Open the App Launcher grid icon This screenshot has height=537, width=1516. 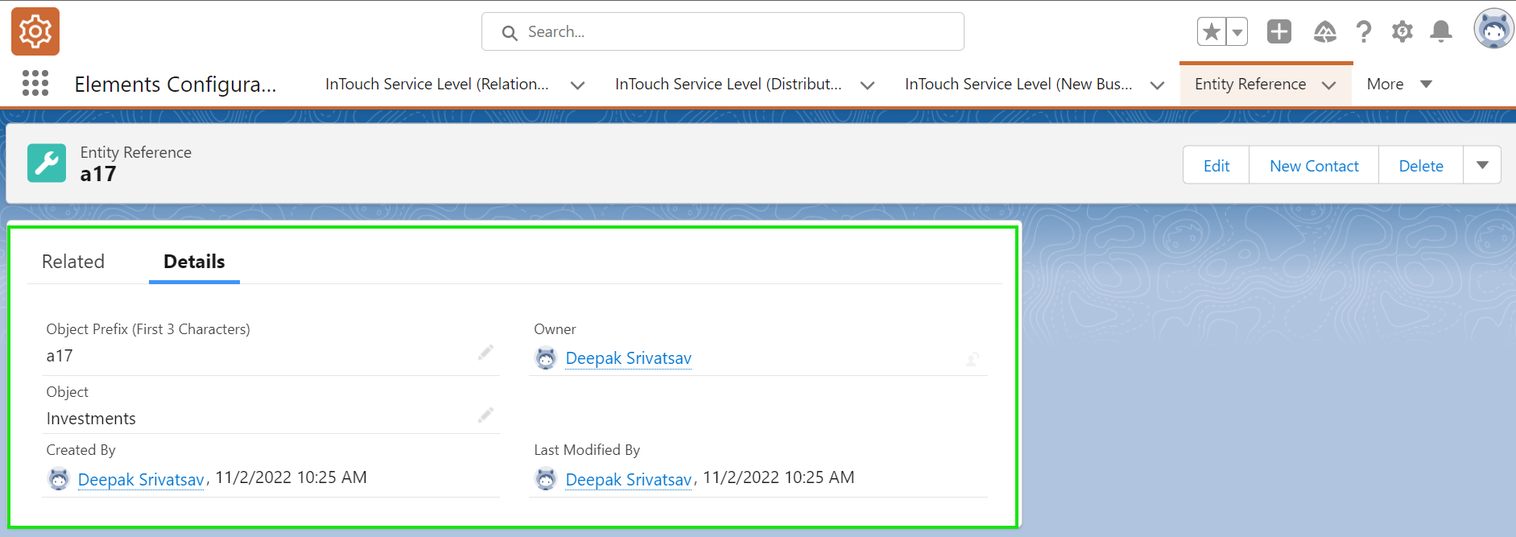tap(35, 83)
